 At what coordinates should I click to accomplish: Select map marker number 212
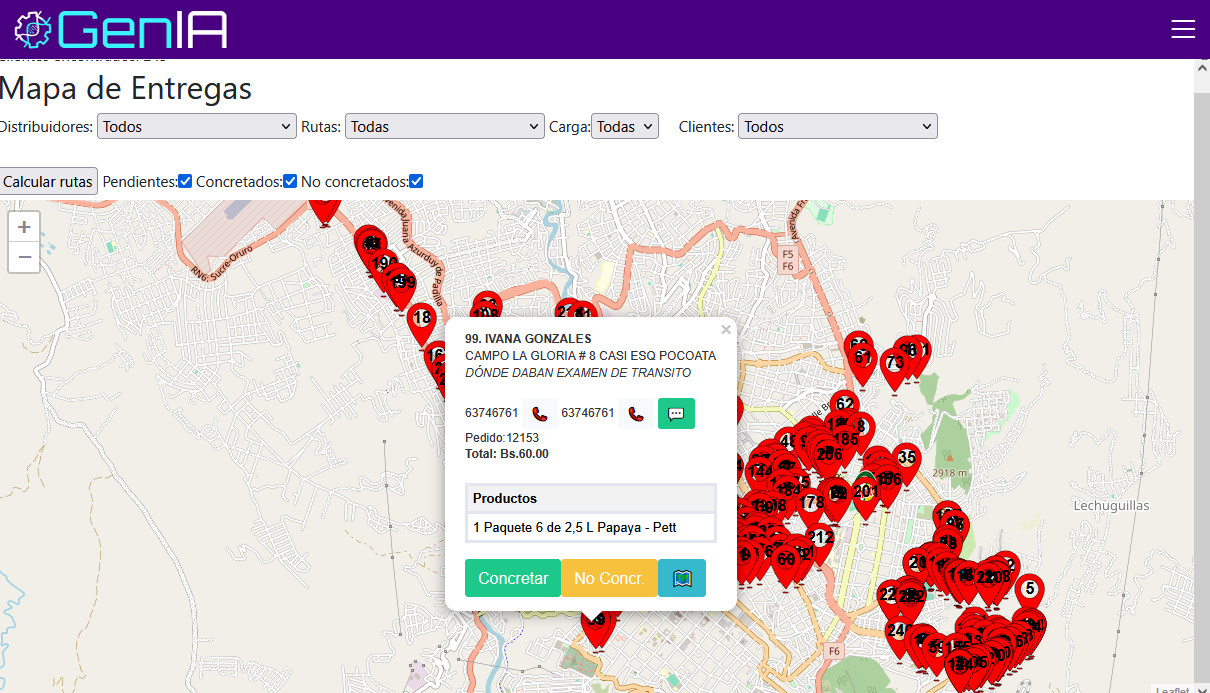coord(820,544)
